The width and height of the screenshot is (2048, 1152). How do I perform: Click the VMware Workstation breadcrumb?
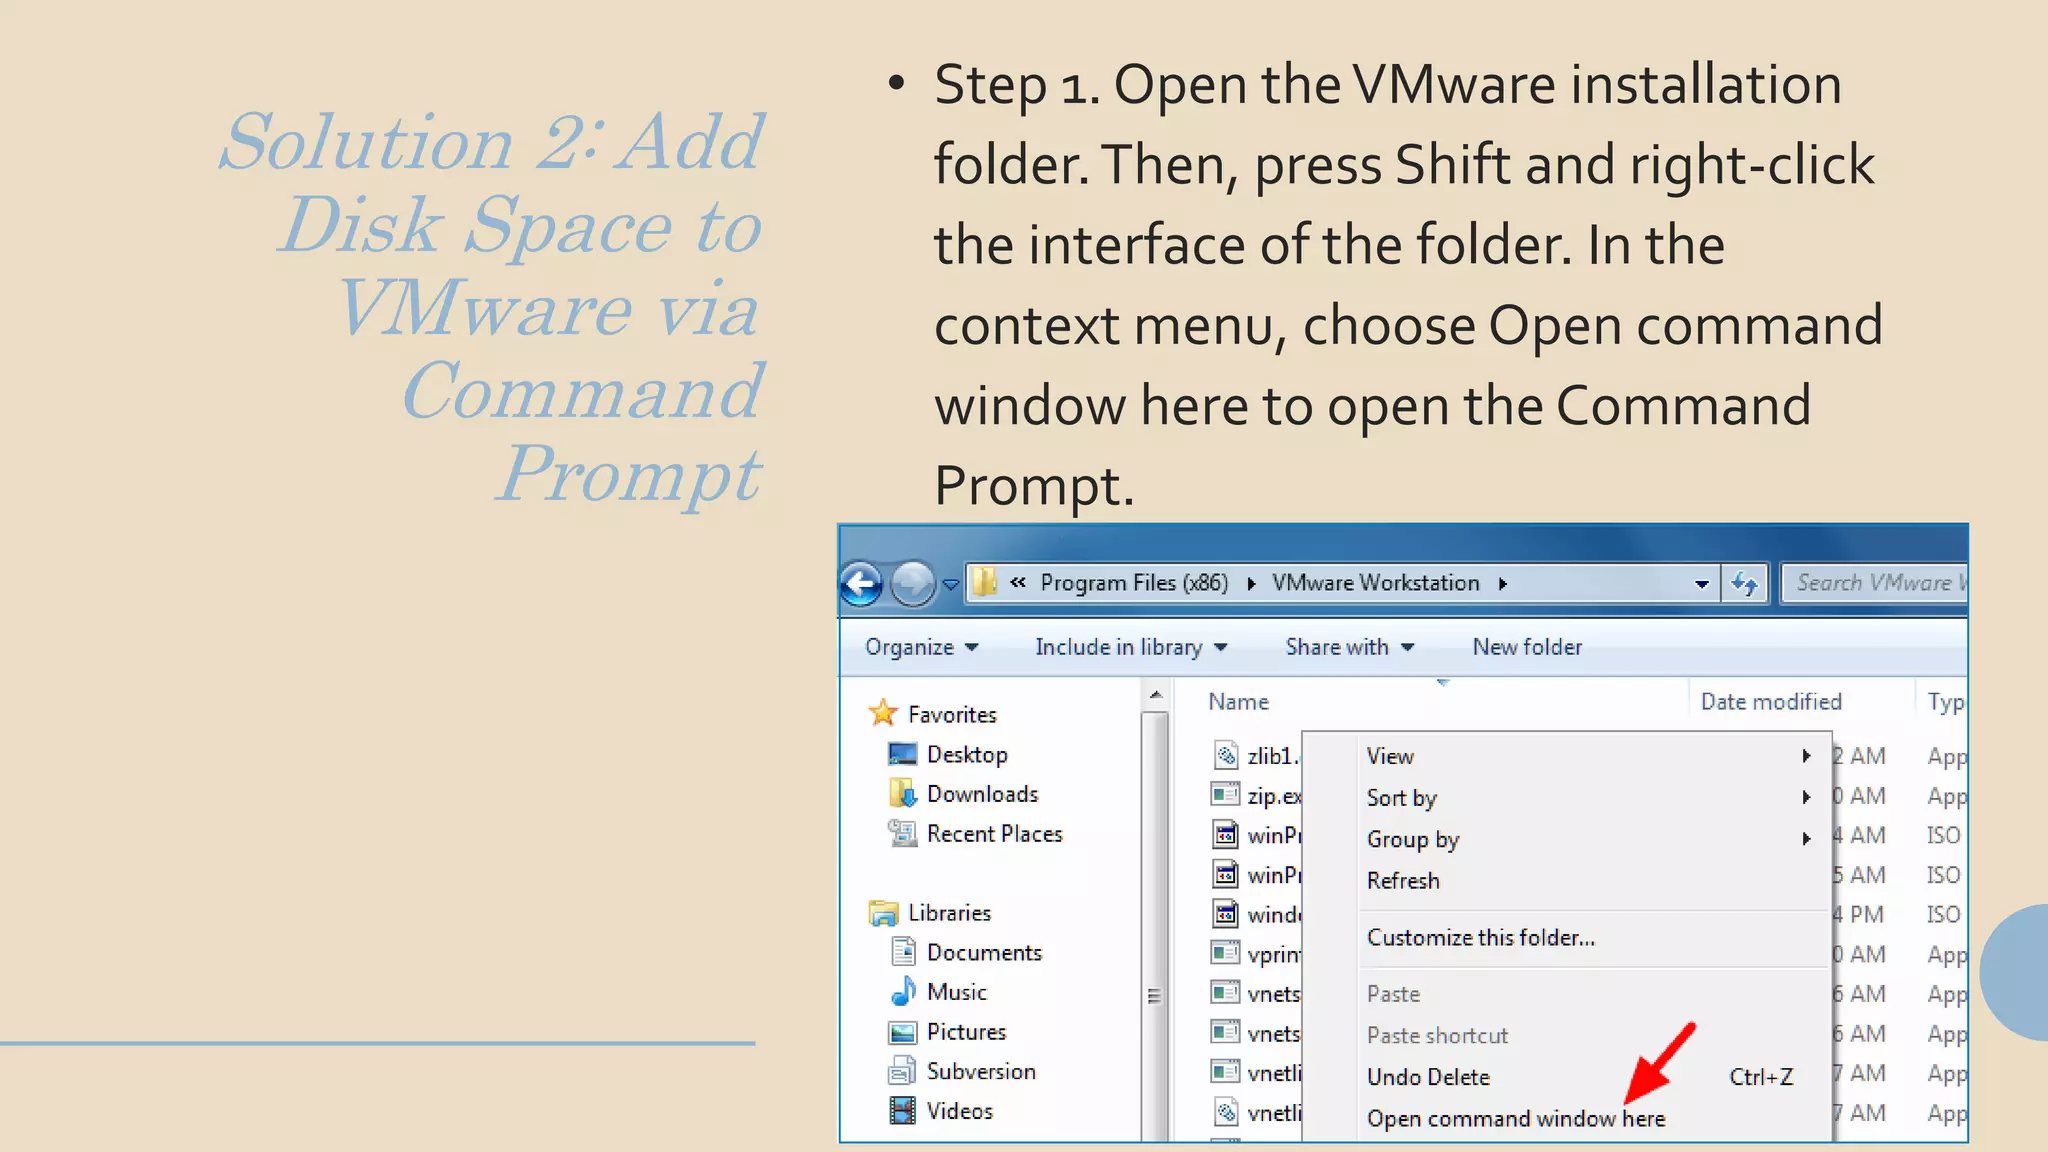pos(1375,583)
